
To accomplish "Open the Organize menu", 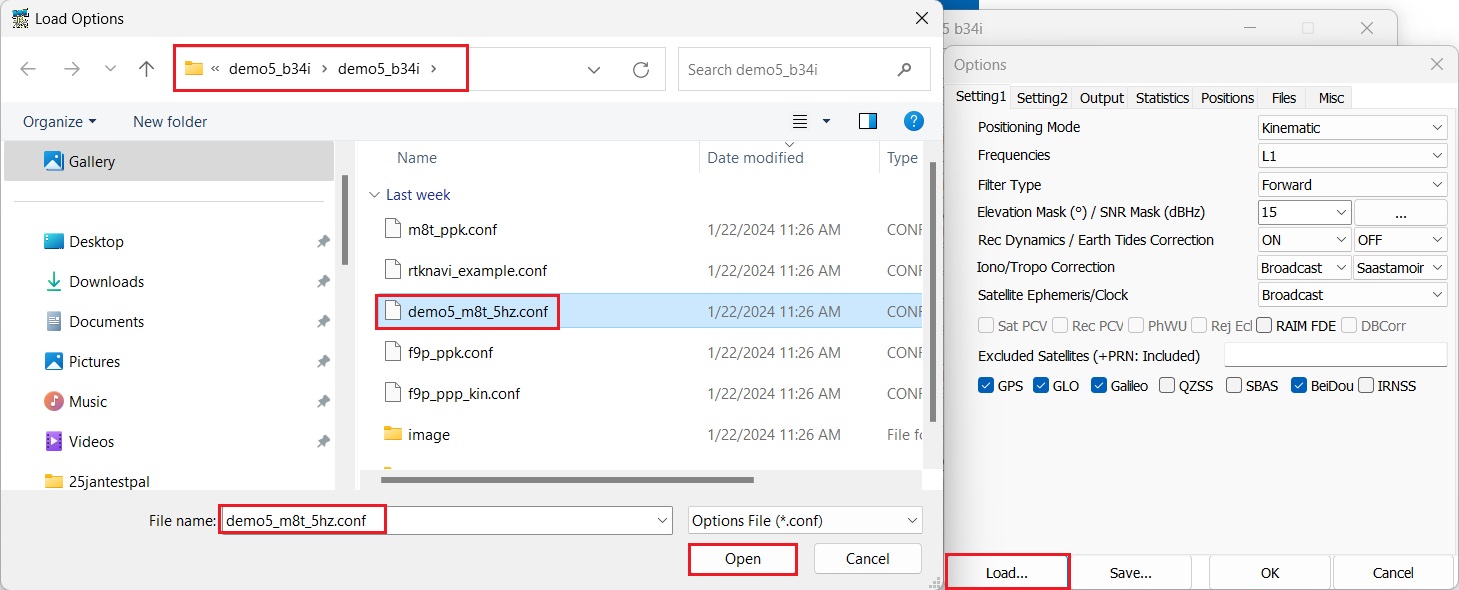I will tap(60, 122).
